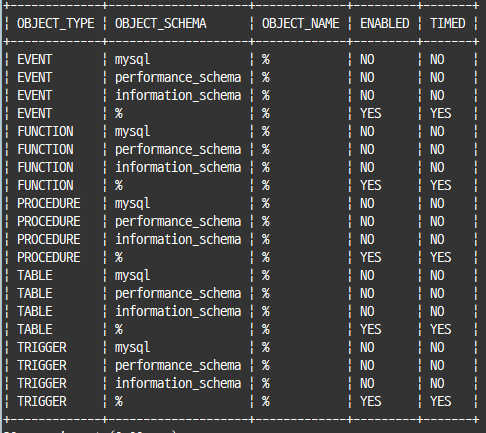
Task: Click 'EVENT' in the performance_schema row
Action: coord(35,78)
